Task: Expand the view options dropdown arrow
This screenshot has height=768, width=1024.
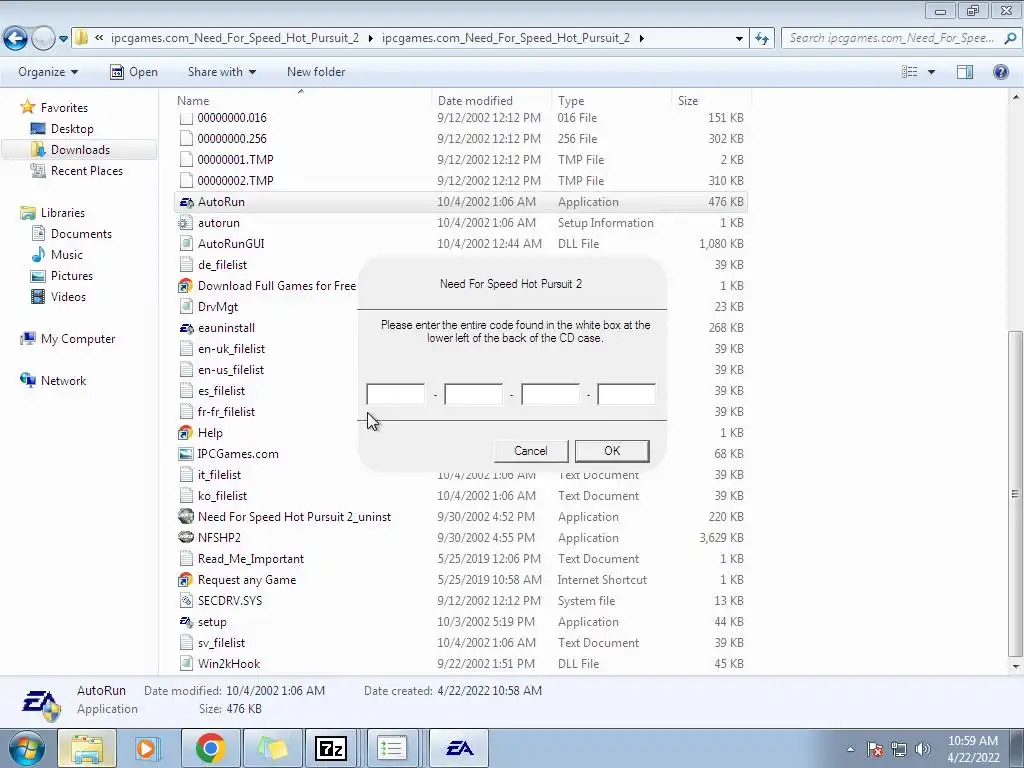Action: (x=931, y=72)
